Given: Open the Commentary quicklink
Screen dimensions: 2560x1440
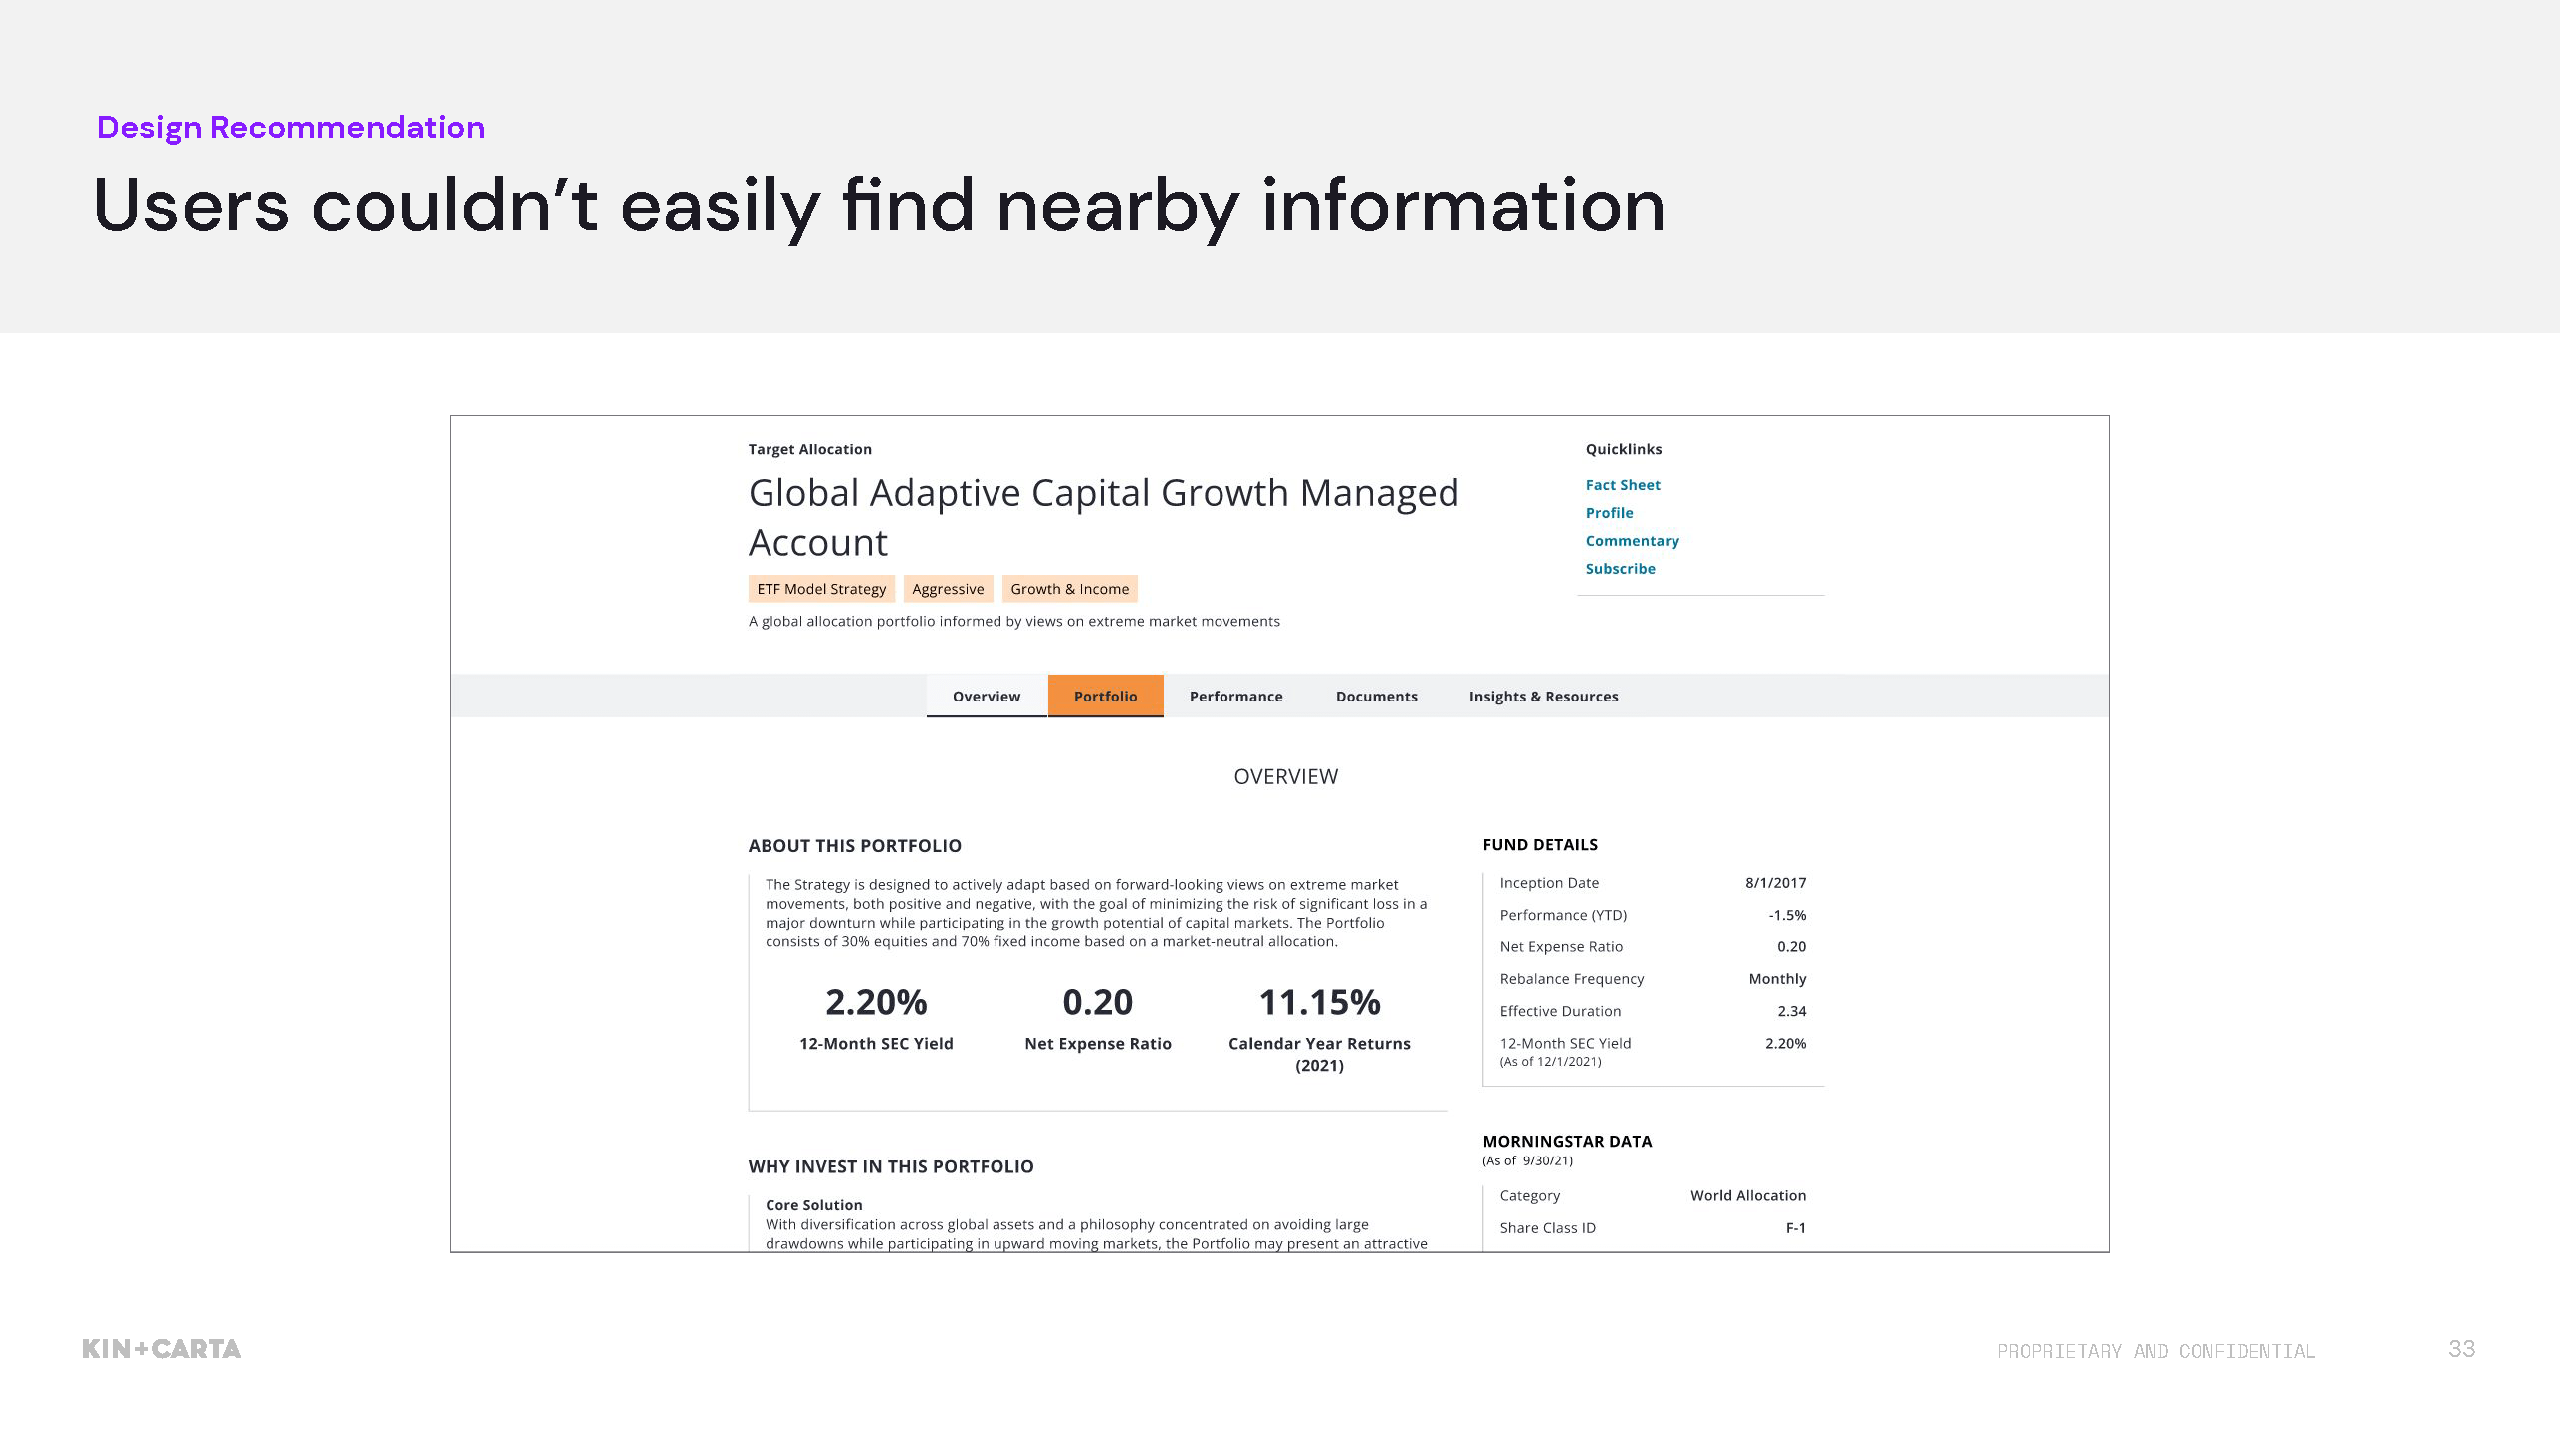Looking at the screenshot, I should pyautogui.click(x=1631, y=541).
